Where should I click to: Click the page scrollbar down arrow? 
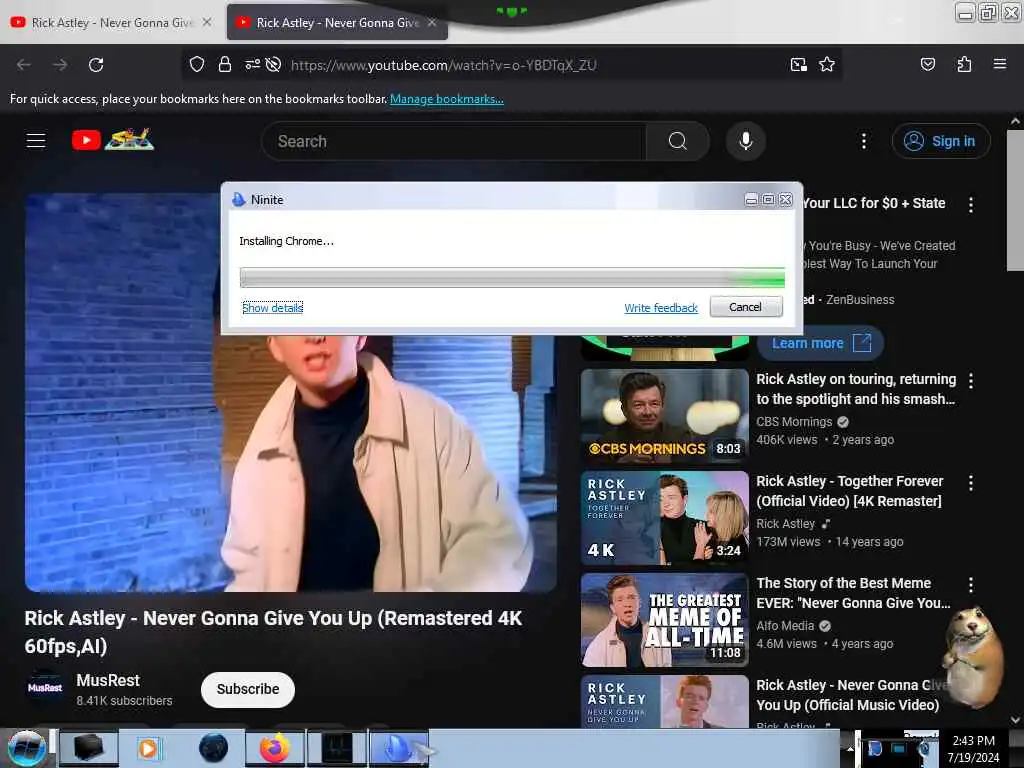click(x=1014, y=720)
